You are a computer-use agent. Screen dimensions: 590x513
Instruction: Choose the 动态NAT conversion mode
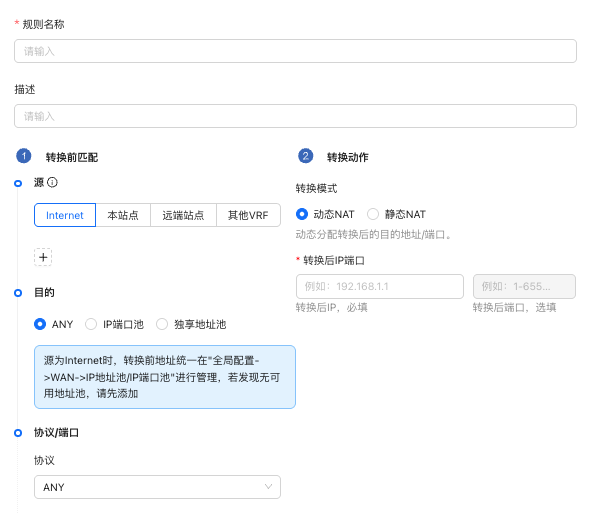point(302,214)
